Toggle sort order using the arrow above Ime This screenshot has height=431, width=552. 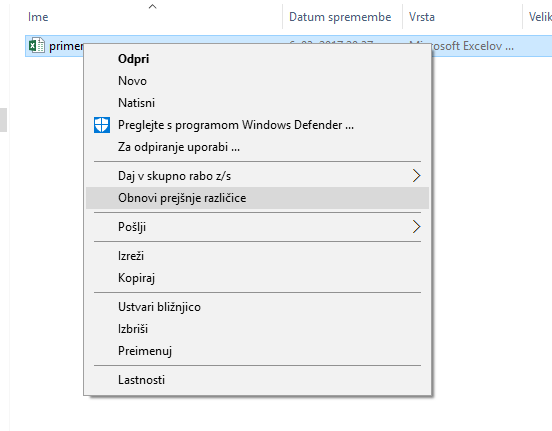point(152,6)
